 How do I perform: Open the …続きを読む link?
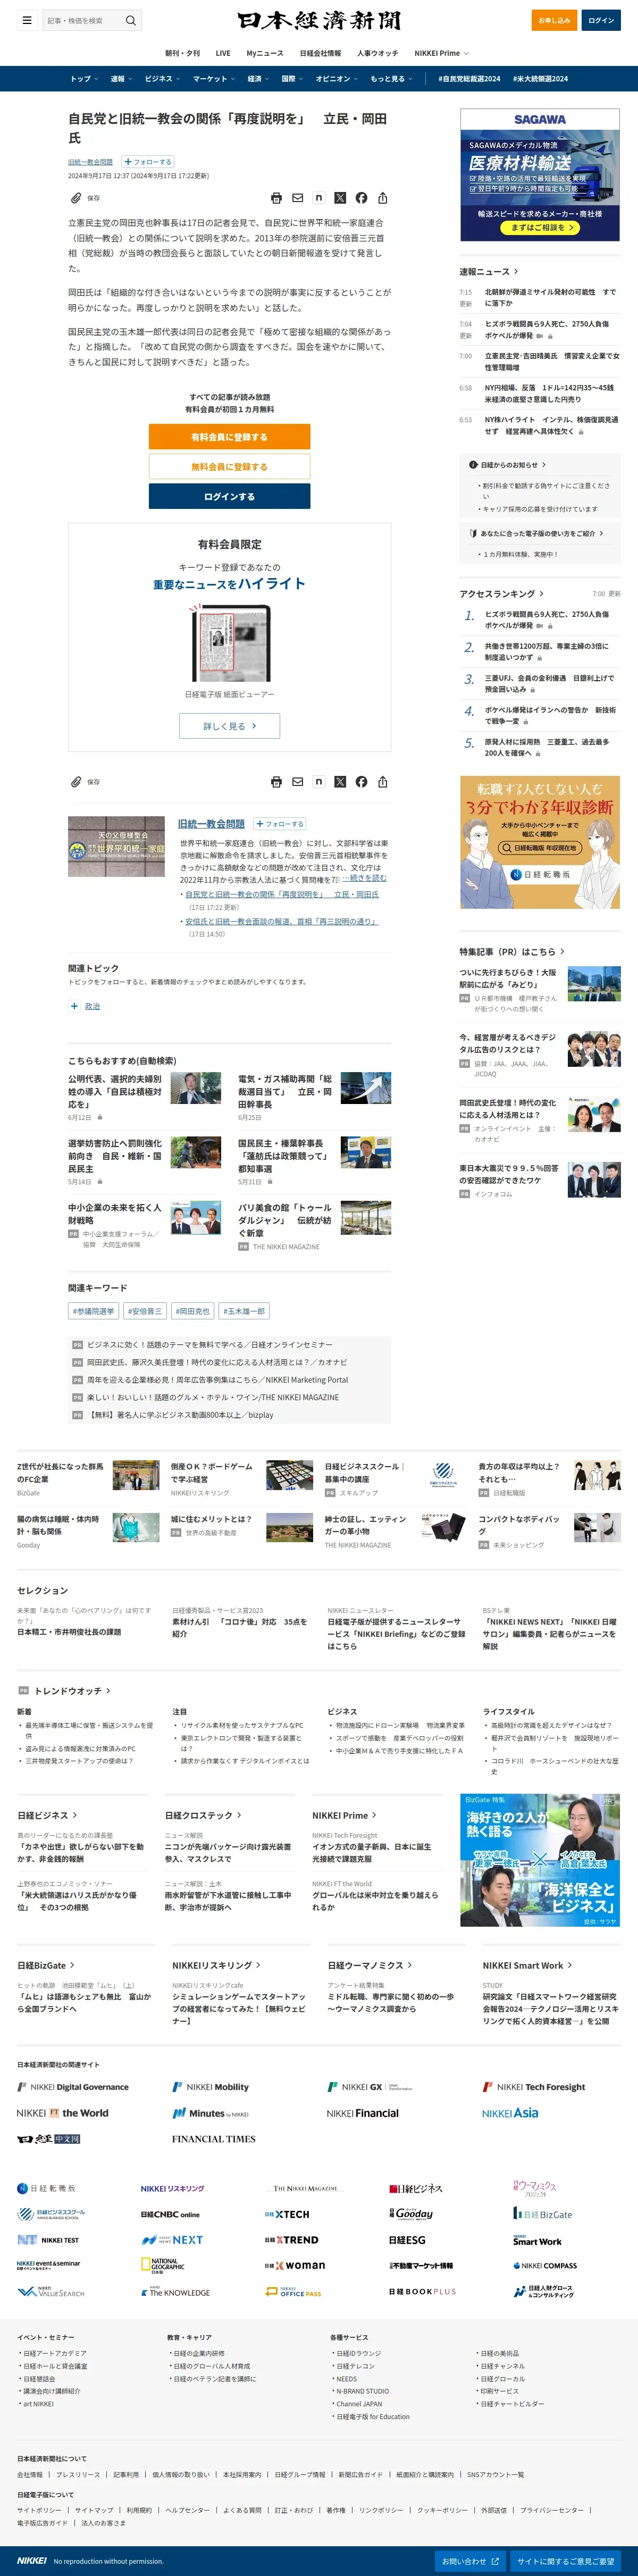coord(364,878)
